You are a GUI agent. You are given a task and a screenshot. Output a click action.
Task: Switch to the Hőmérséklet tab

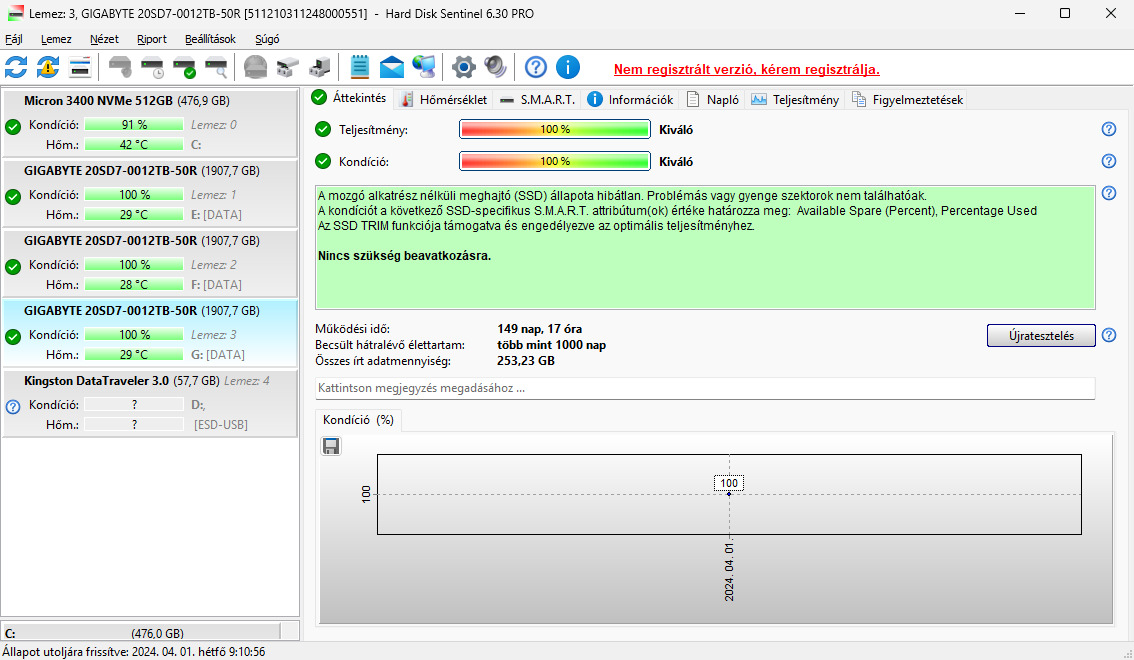pyautogui.click(x=445, y=100)
